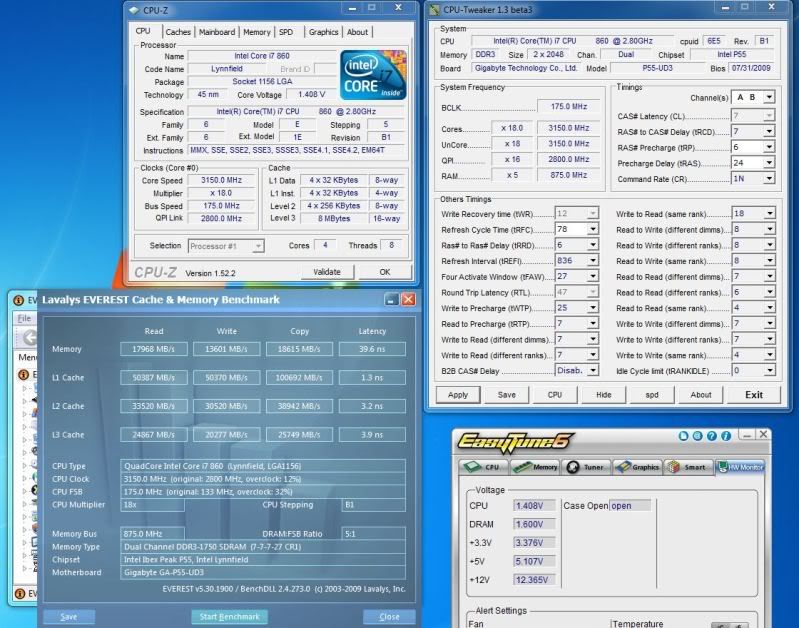Open the Refresh Cycle Time (tRFC) dropdown
799x628 pixels.
click(592, 229)
